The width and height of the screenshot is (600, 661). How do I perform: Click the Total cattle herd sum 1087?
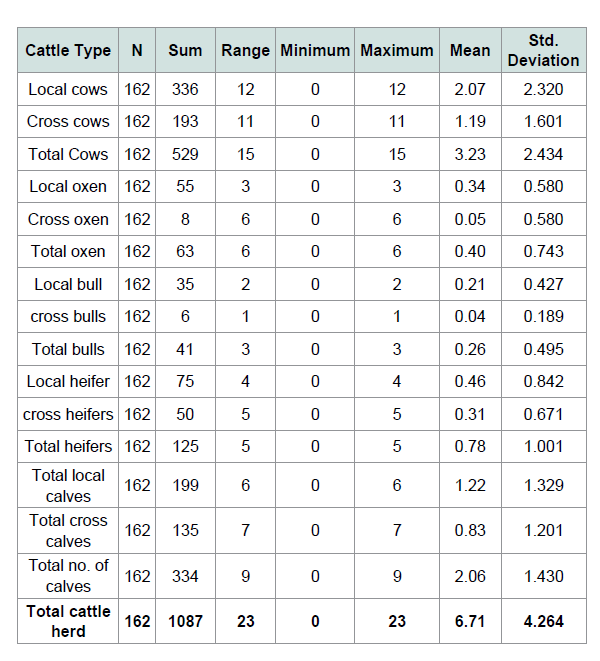click(x=185, y=621)
